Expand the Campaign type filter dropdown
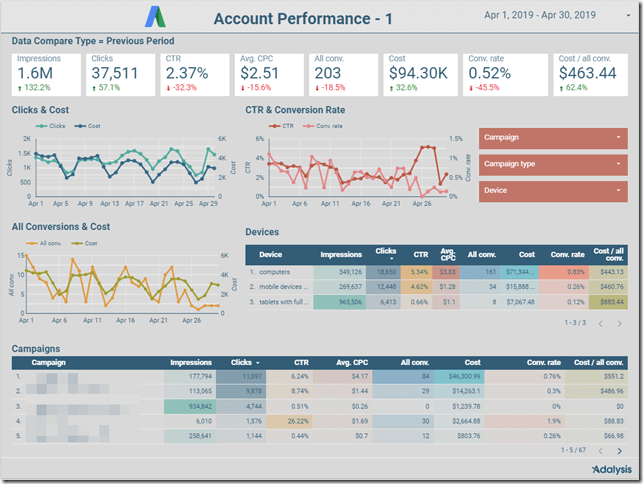 552,164
